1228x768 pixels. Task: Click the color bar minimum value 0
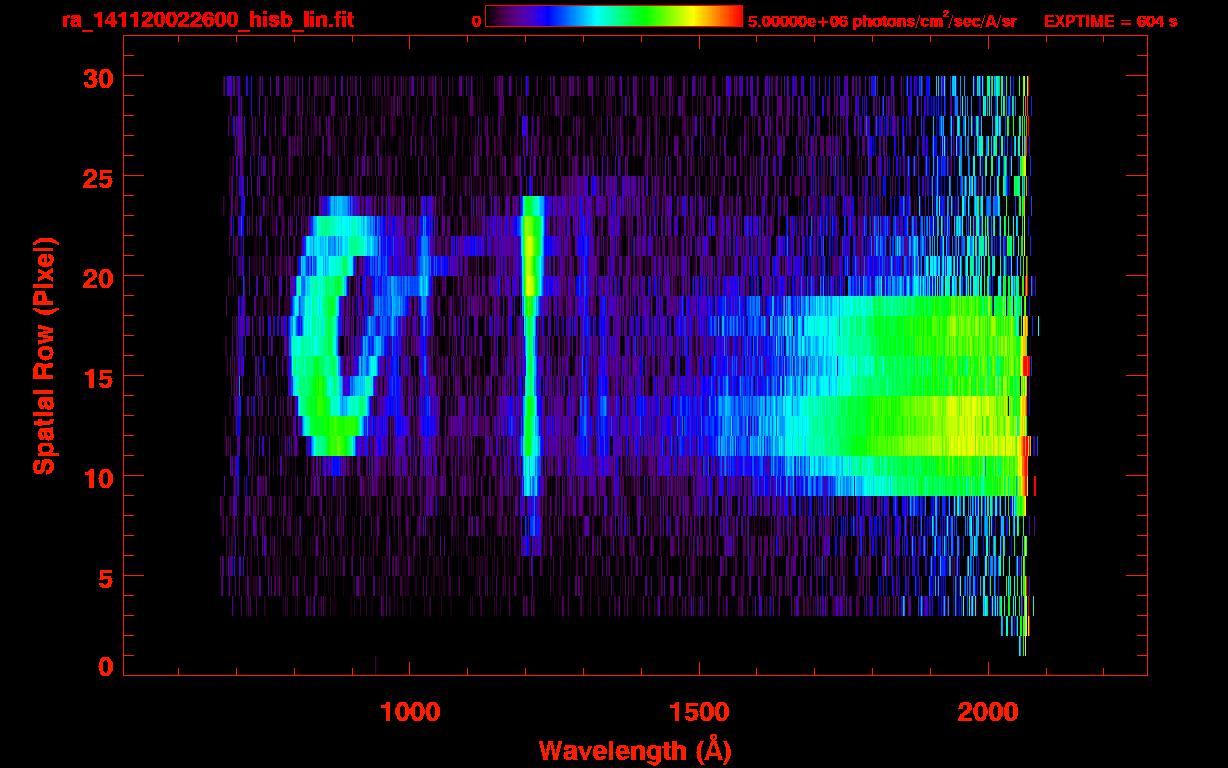coord(477,21)
